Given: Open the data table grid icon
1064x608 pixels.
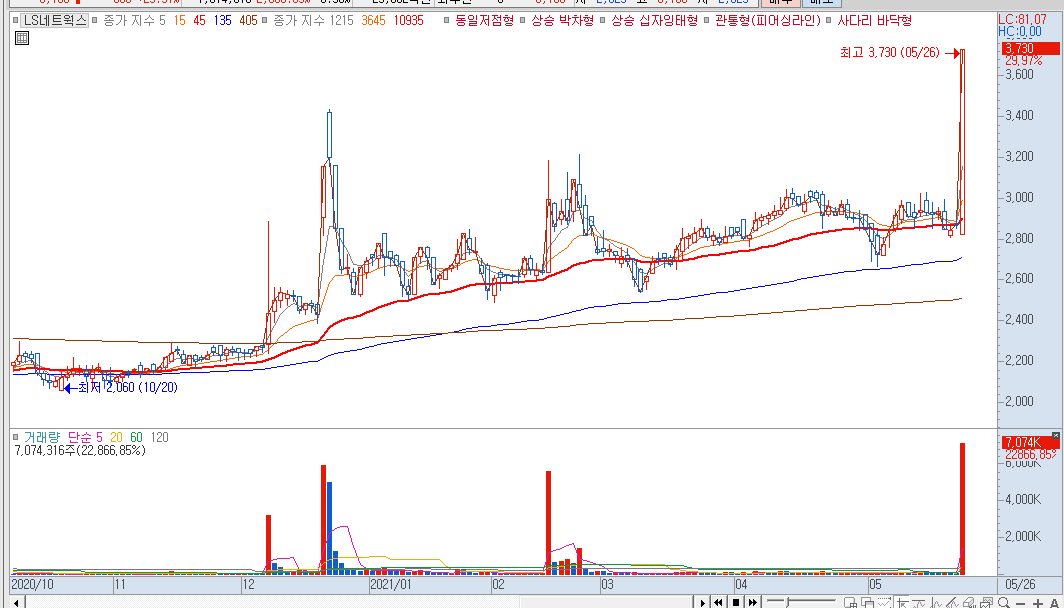Looking at the screenshot, I should (22, 38).
